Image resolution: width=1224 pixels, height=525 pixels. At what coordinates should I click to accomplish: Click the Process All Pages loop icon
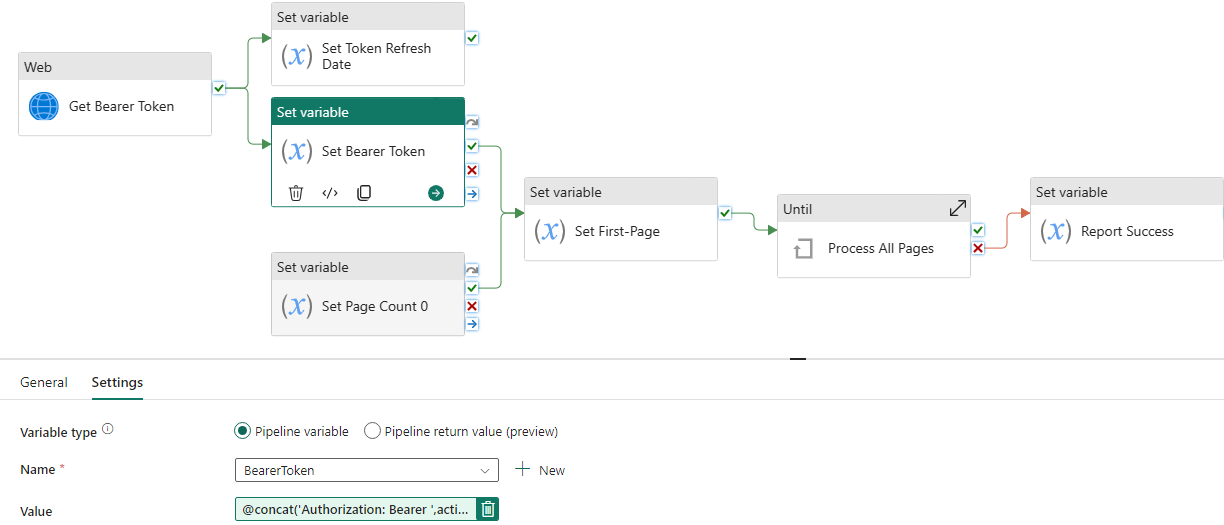(x=803, y=248)
